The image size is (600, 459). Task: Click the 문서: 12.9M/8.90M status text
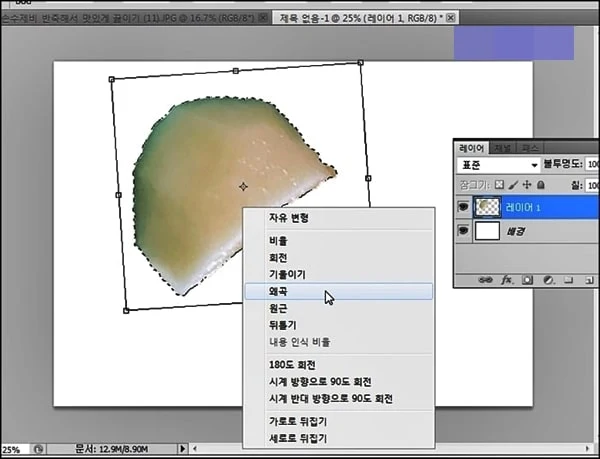[x=112, y=449]
